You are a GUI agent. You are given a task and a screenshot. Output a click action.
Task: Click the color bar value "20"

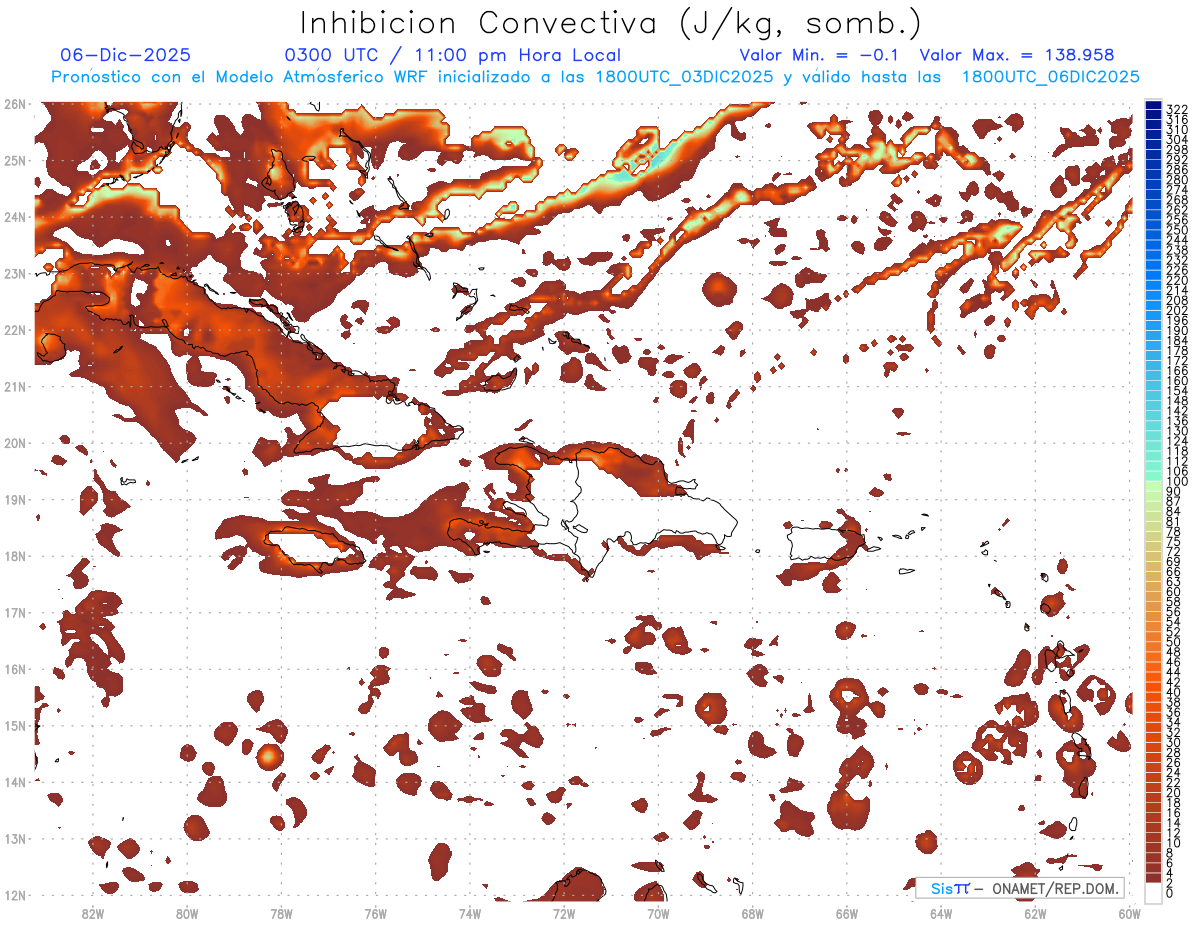[x=1173, y=792]
